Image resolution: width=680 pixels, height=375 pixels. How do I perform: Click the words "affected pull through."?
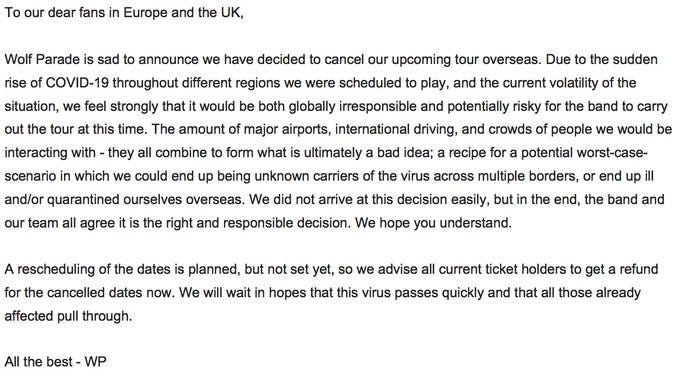click(x=68, y=316)
